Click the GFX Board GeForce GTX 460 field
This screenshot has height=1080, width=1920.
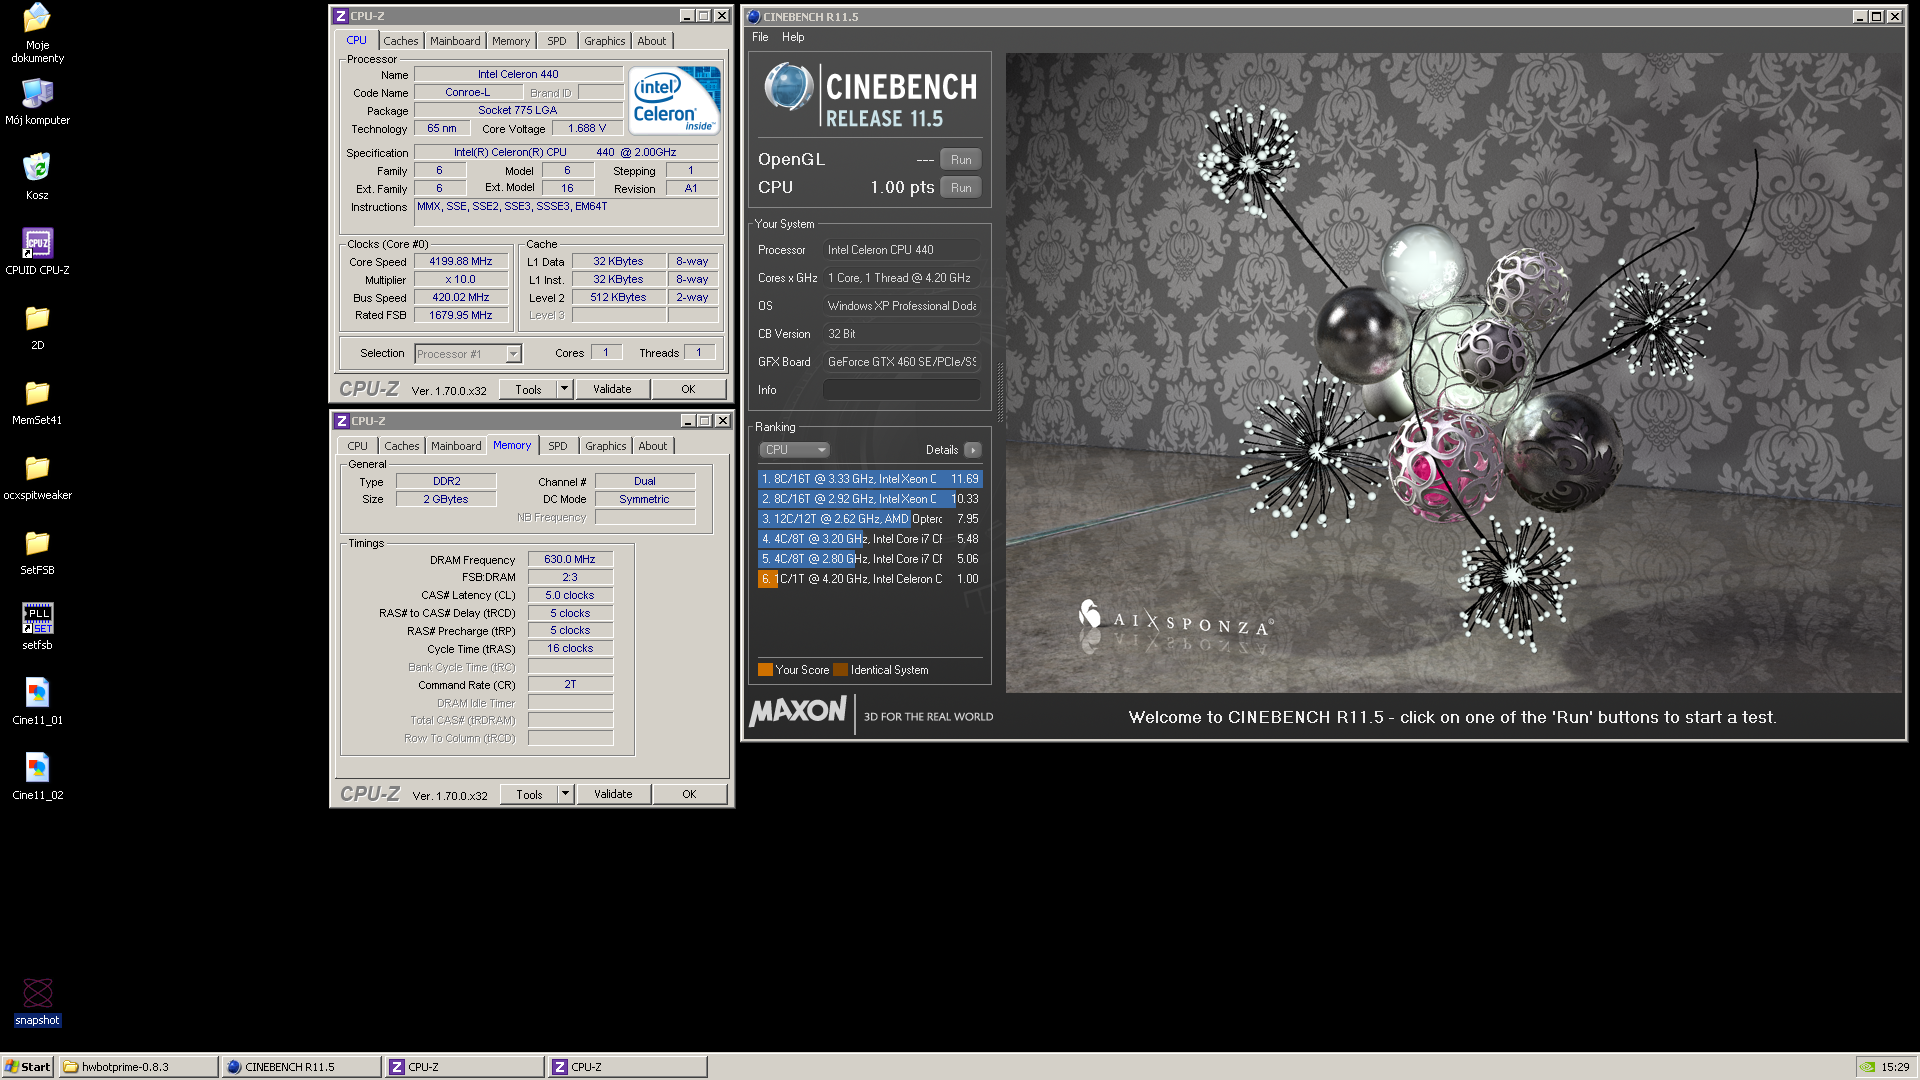901,362
